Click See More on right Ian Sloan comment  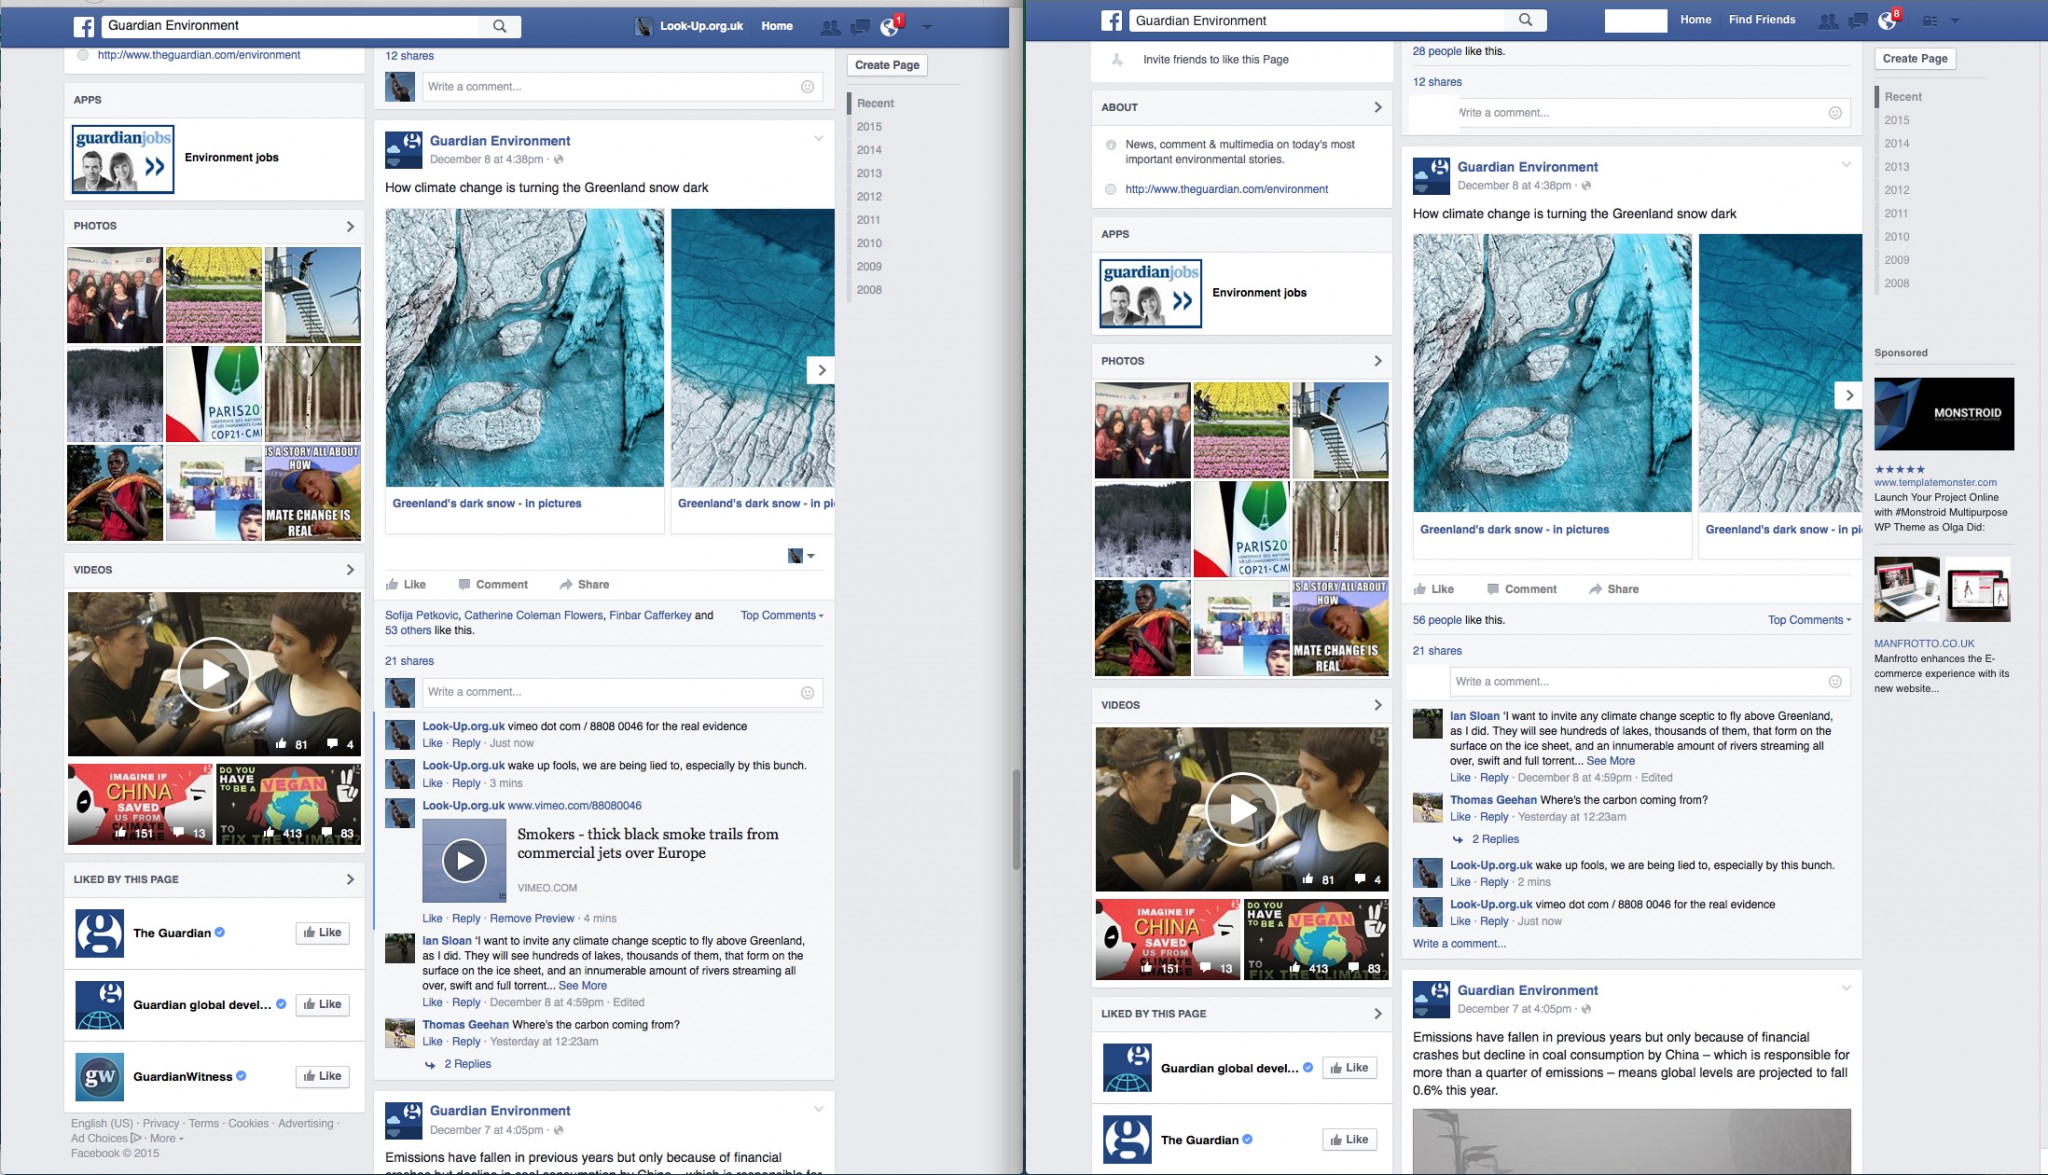coord(1610,762)
